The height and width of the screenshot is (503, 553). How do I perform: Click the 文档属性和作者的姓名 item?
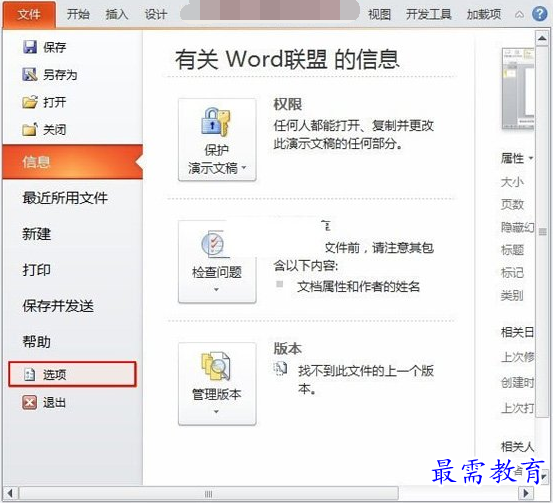pyautogui.click(x=358, y=286)
